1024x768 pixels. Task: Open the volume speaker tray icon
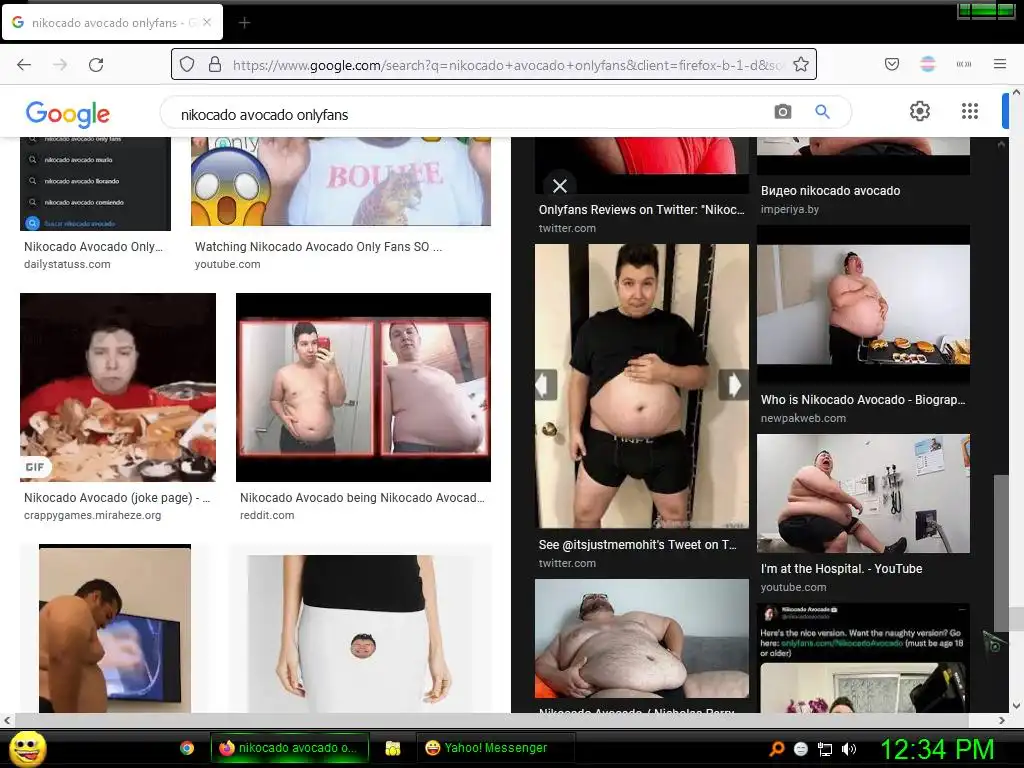click(849, 749)
